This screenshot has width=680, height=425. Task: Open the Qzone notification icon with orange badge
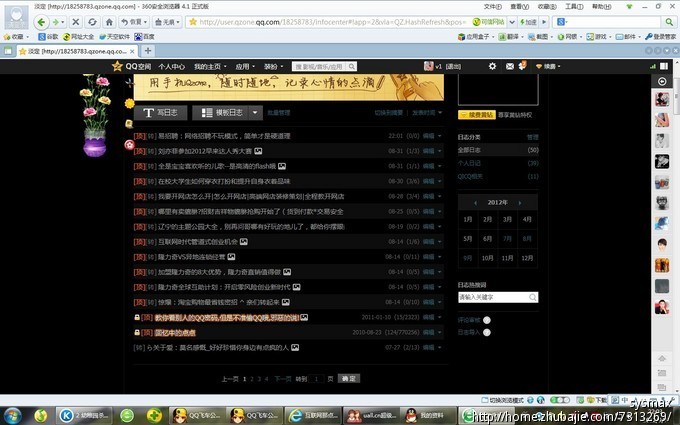(522, 66)
